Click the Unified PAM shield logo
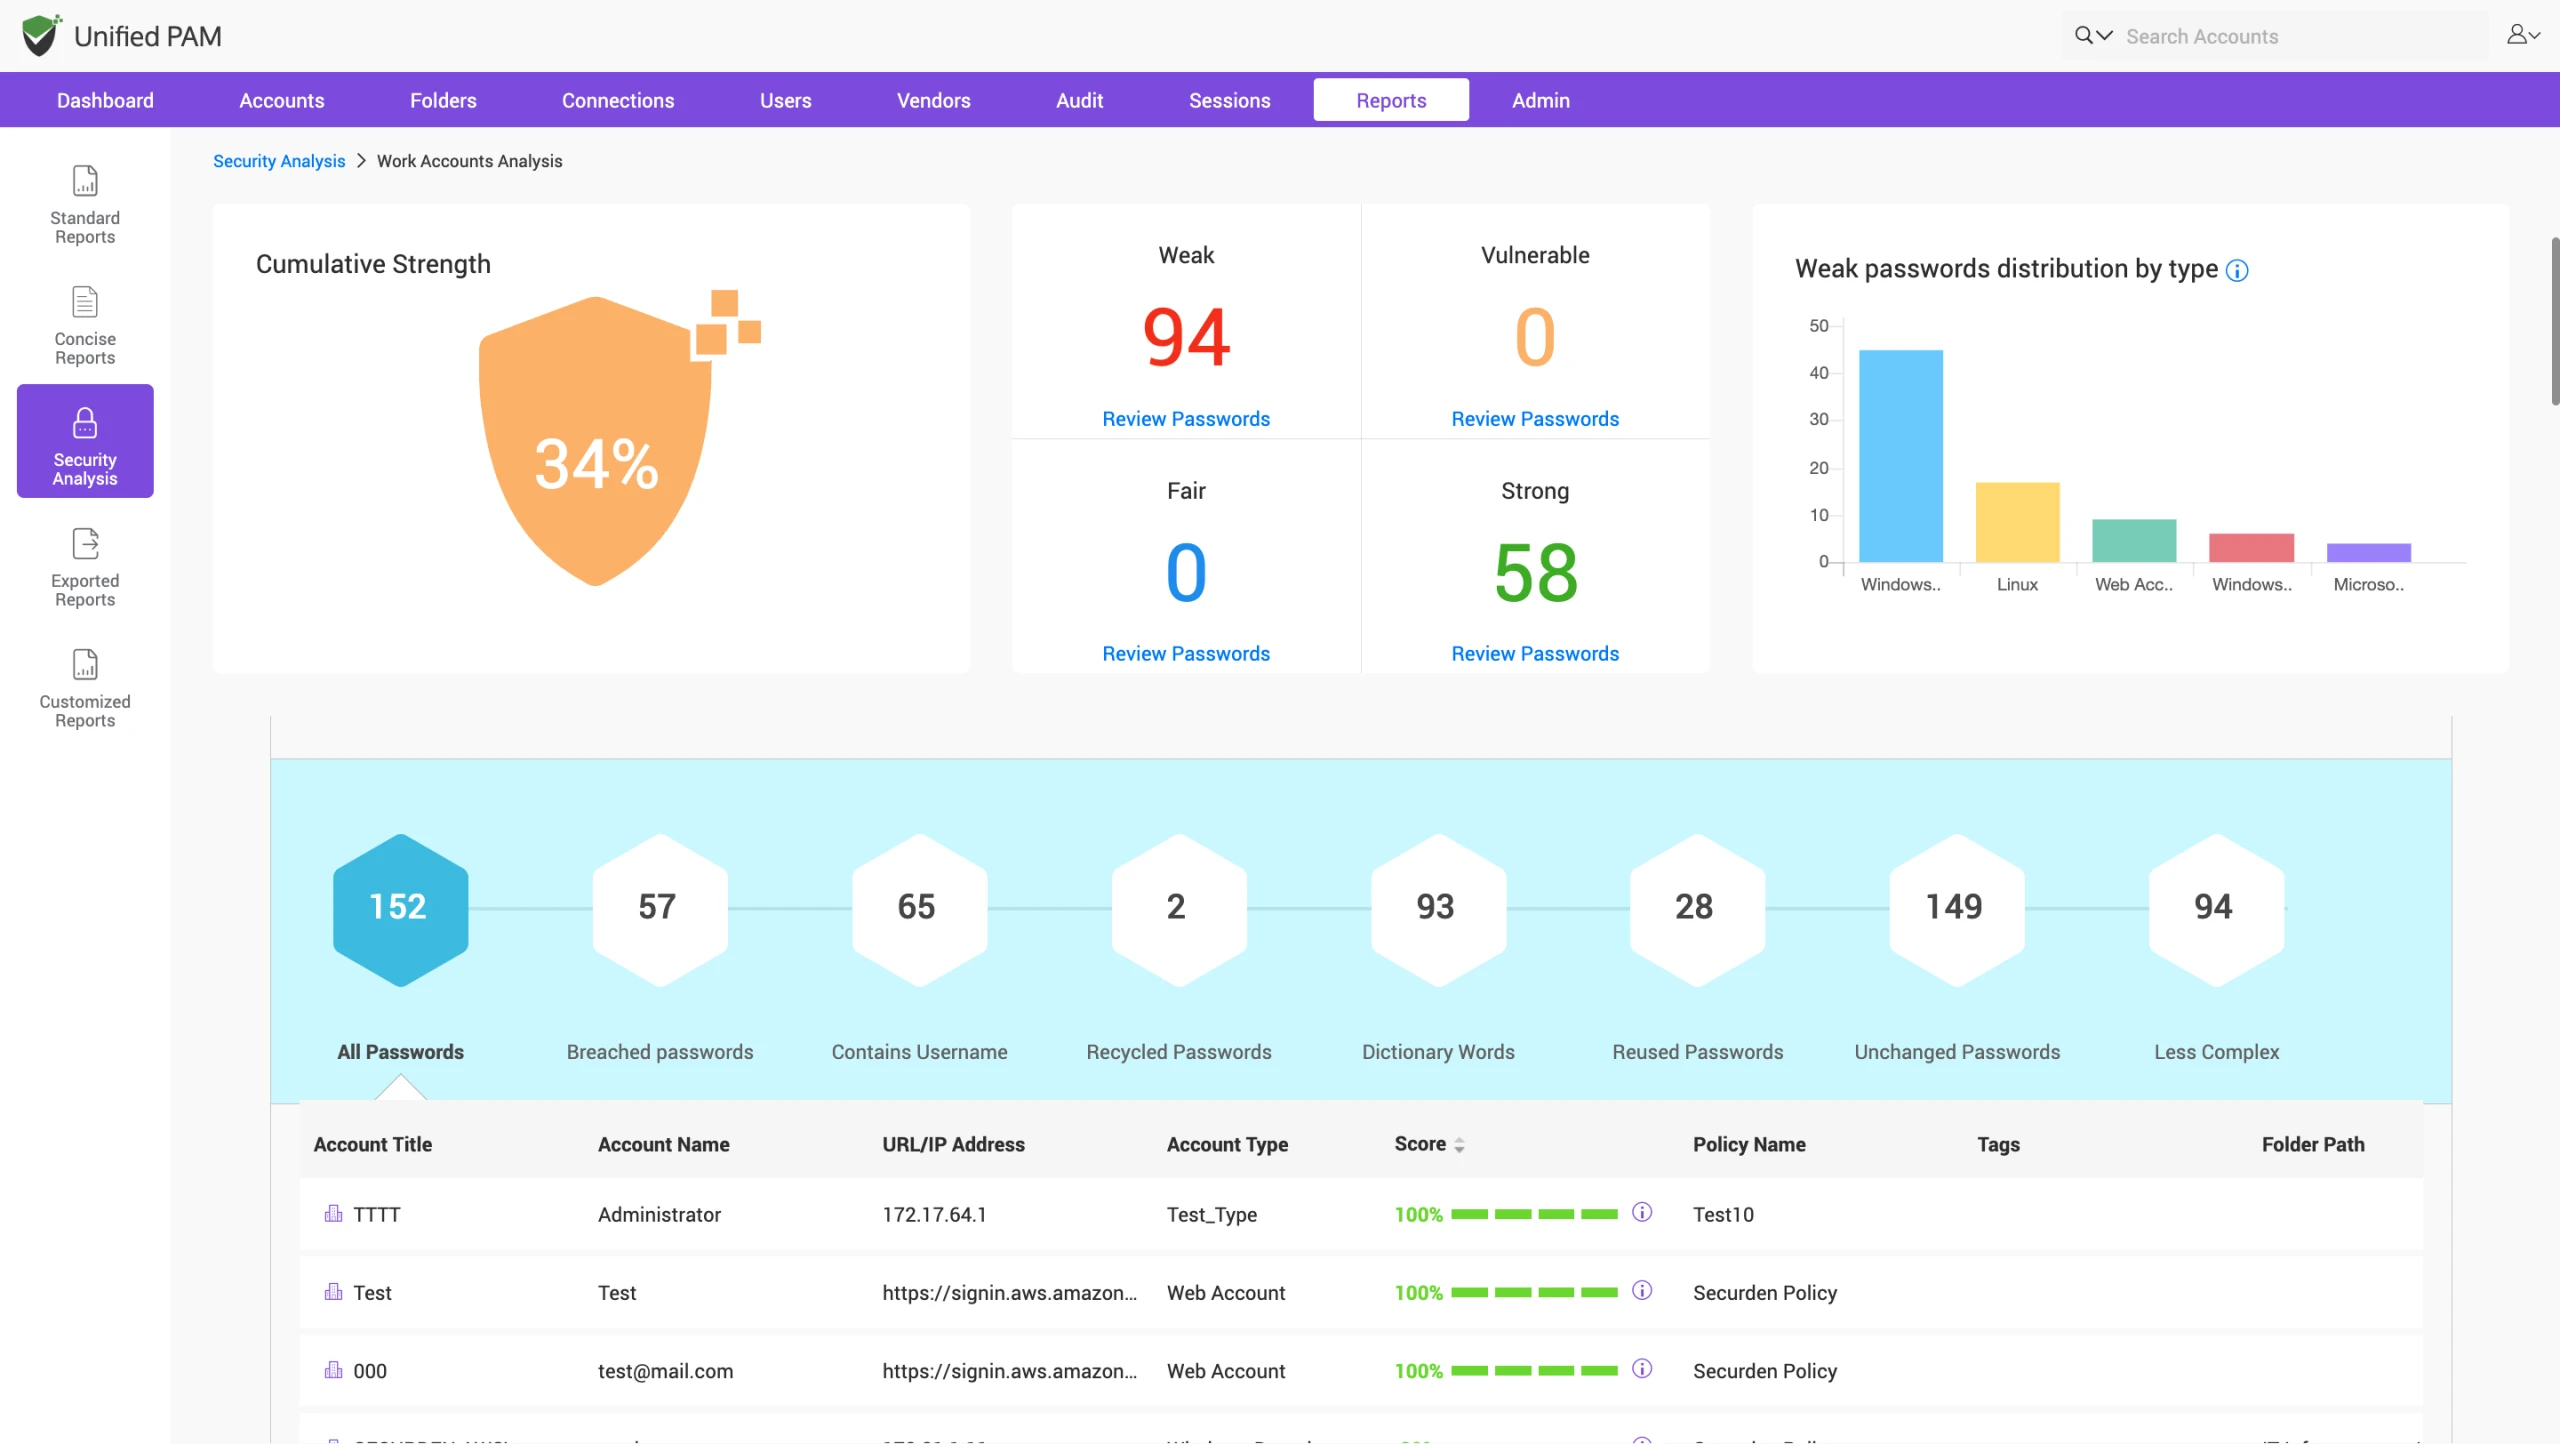The image size is (2560, 1444). (x=41, y=36)
